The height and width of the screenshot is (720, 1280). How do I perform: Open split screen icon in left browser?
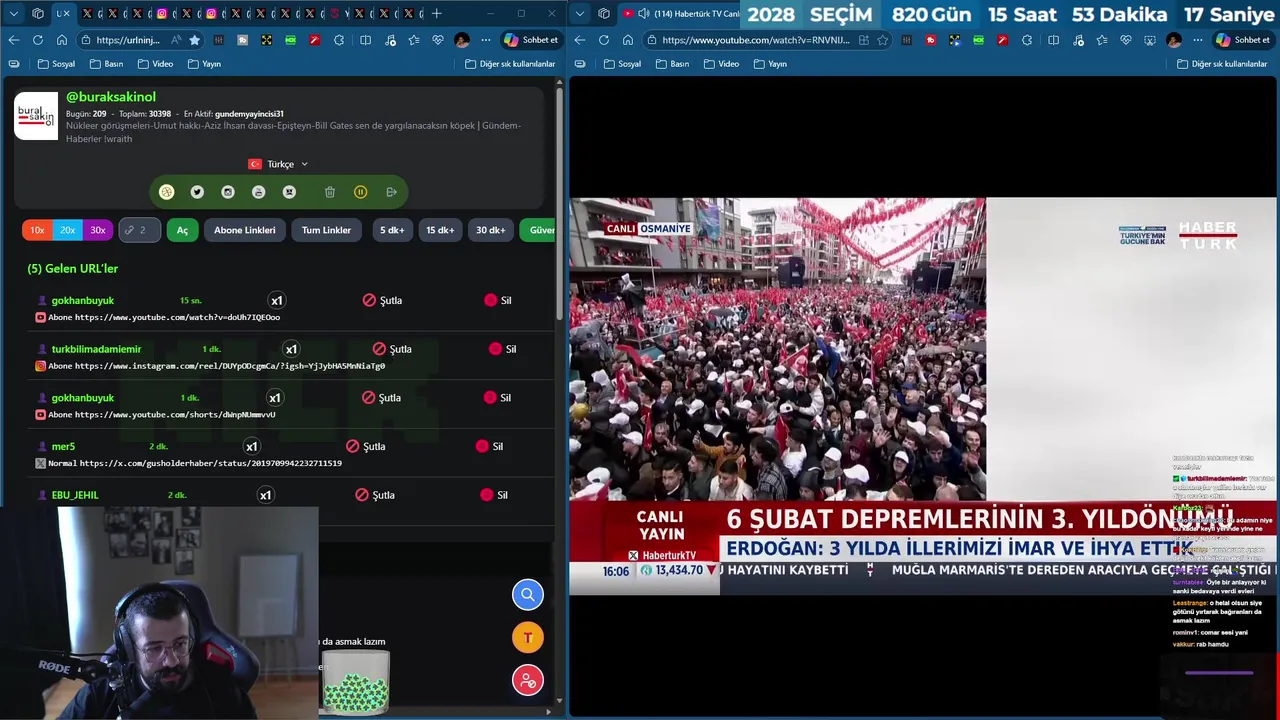coord(365,40)
